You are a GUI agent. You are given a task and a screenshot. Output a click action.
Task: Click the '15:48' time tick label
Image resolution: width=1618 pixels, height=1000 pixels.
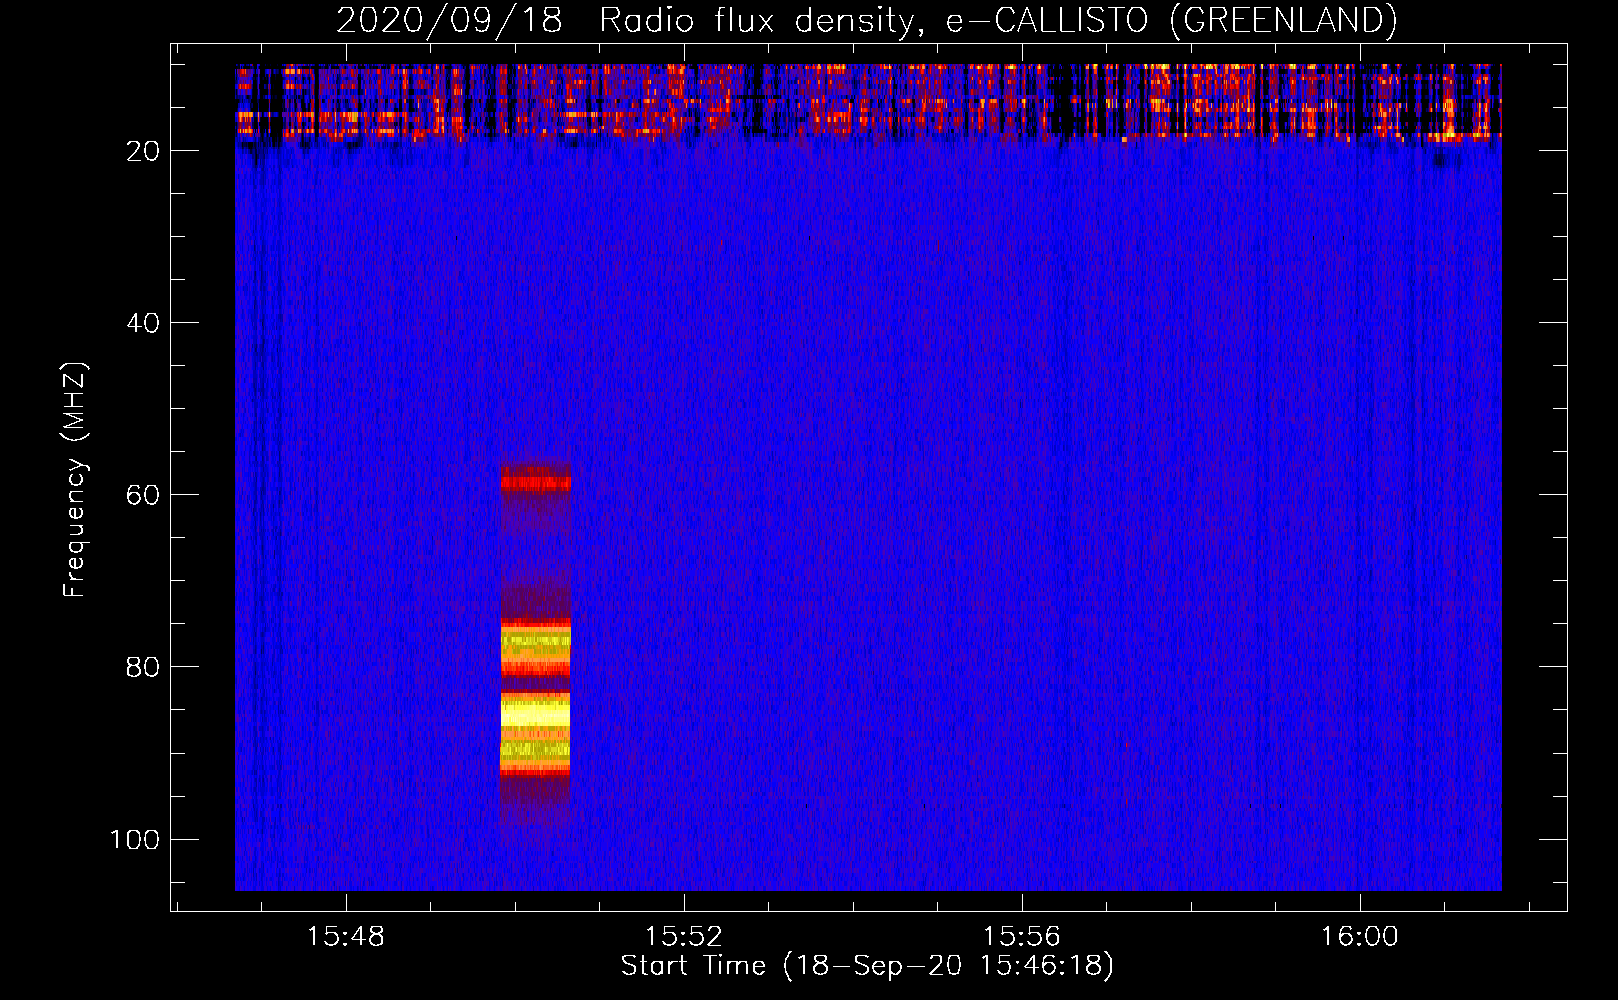(346, 936)
